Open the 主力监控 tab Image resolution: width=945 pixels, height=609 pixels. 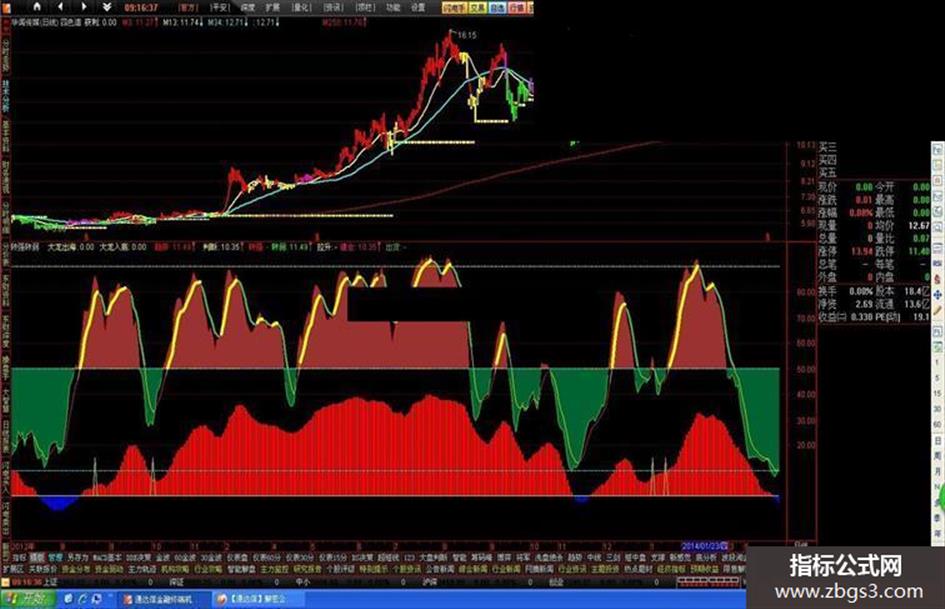point(274,569)
